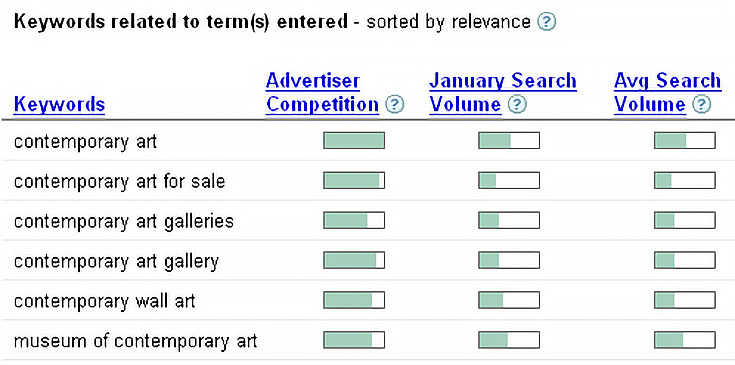Select the 'contemporary art galleries' keyword
This screenshot has width=735, height=365.
tap(124, 221)
